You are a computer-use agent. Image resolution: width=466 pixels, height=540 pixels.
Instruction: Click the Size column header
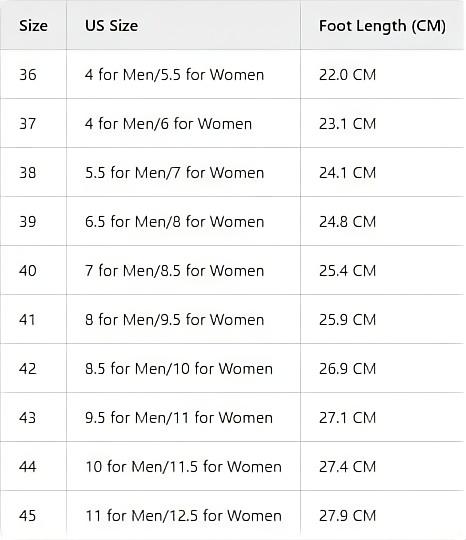tap(33, 25)
